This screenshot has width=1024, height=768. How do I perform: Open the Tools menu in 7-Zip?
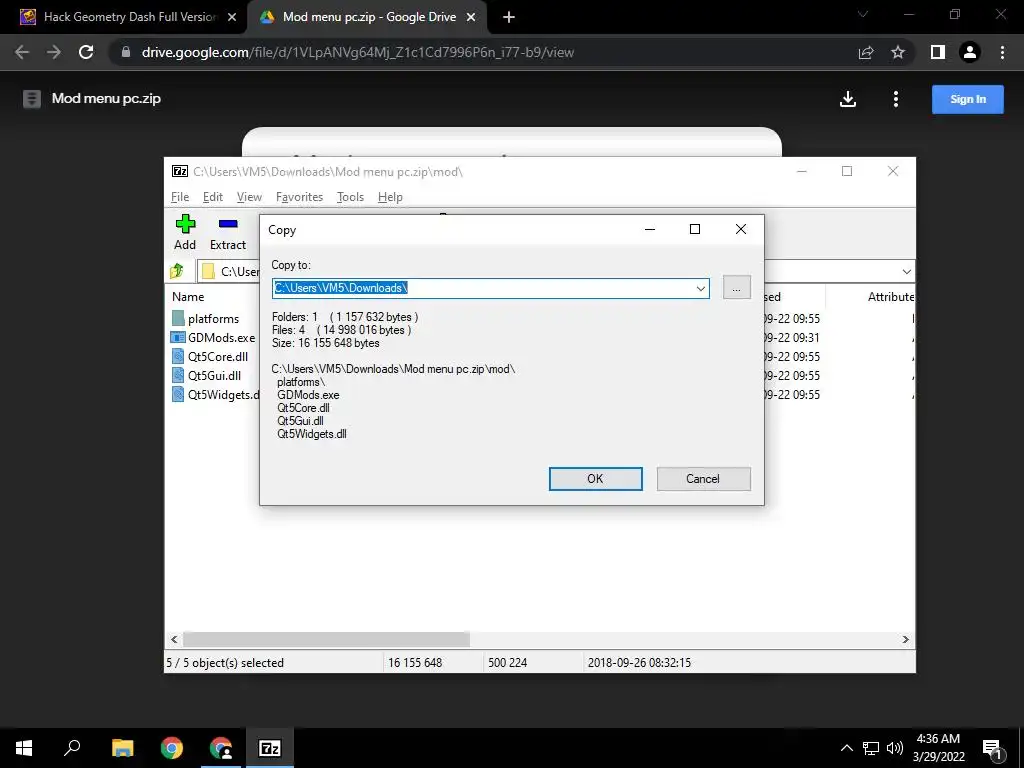pos(350,197)
